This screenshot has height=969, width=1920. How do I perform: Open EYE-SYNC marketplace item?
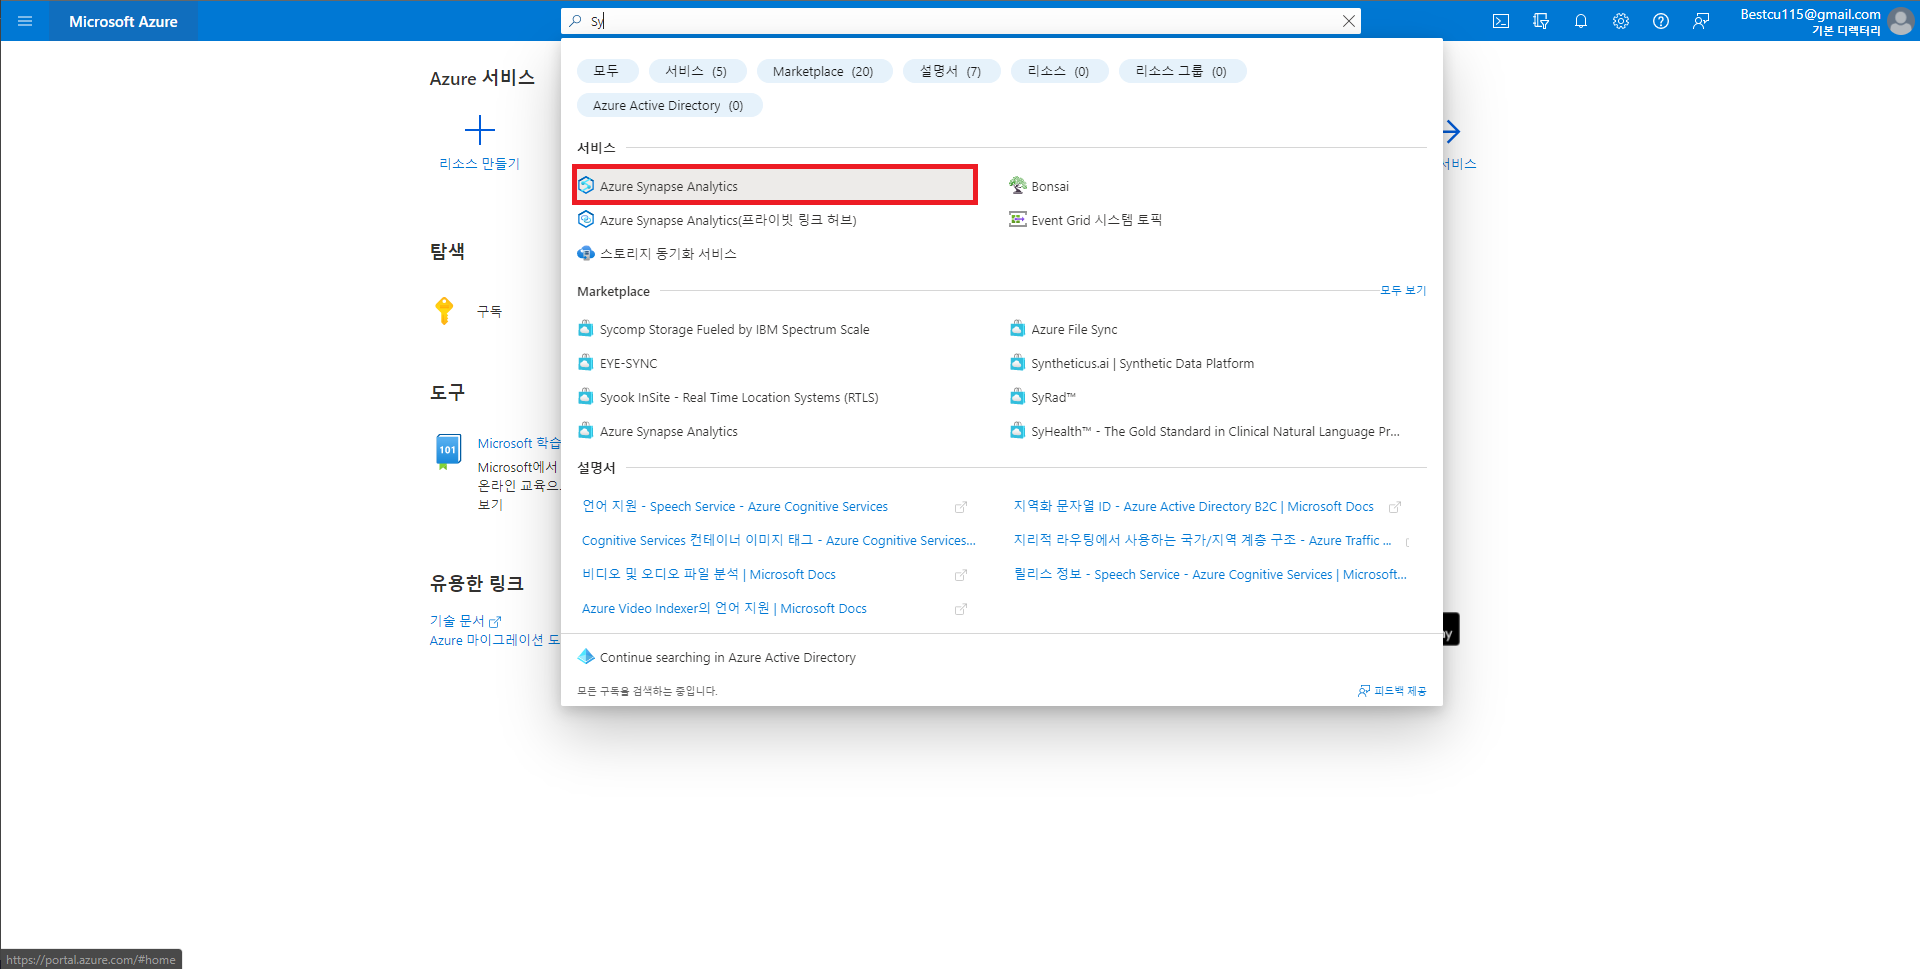pyautogui.click(x=628, y=364)
